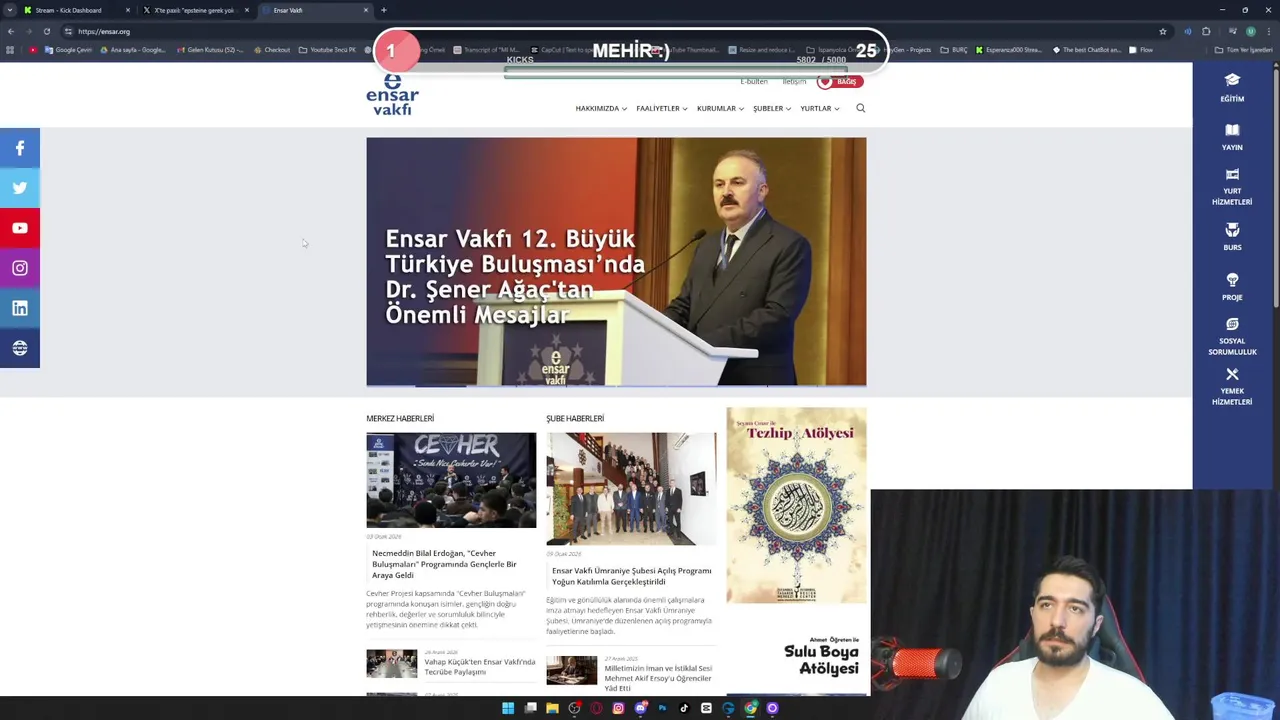The width and height of the screenshot is (1280, 720).
Task: Open Discord from the taskbar
Action: [x=640, y=708]
